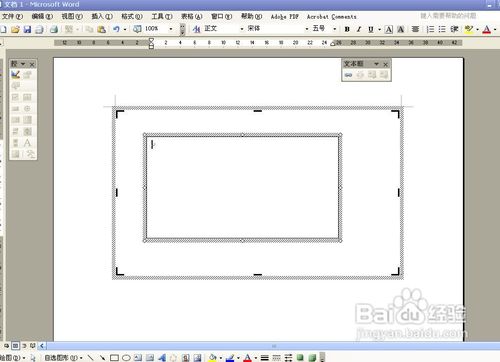This screenshot has width=500, height=362.
Task: Open the 工具 (Tools) menu
Action: (x=162, y=16)
